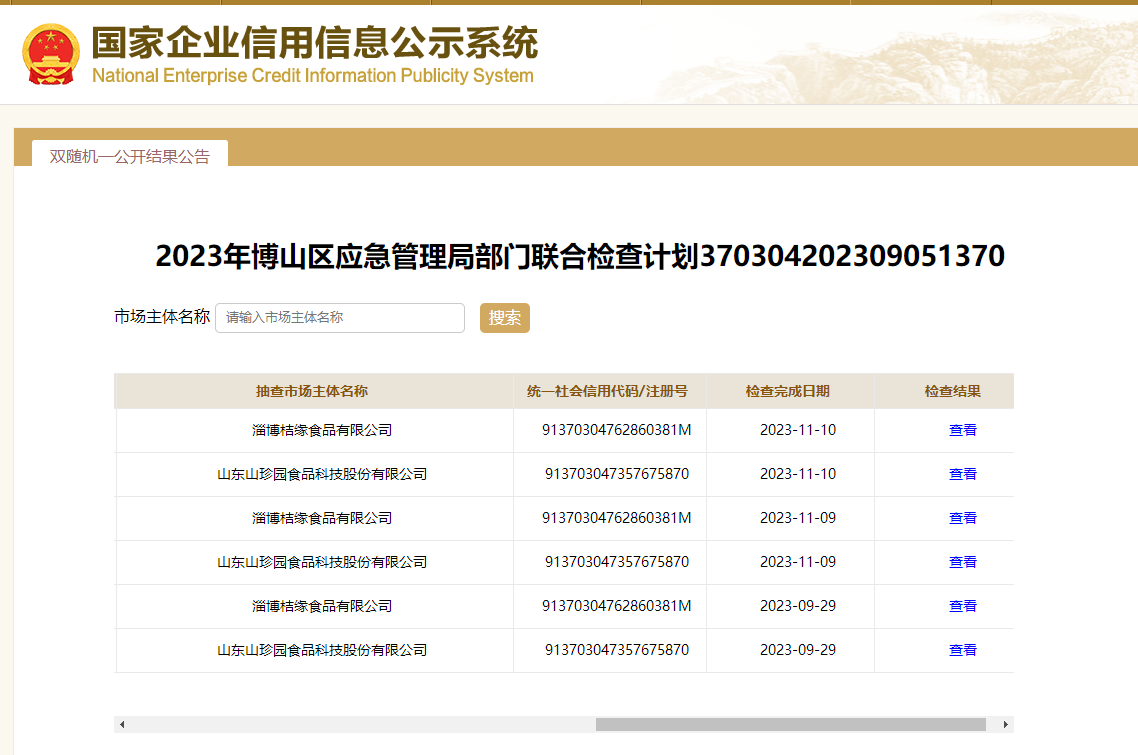
Task: Open 查看 link for 淄博桔缘食品 2023-11-10 row
Action: pos(962,430)
